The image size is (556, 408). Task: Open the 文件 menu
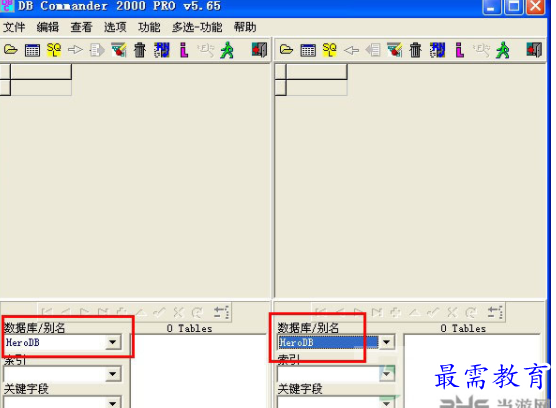(x=14, y=27)
